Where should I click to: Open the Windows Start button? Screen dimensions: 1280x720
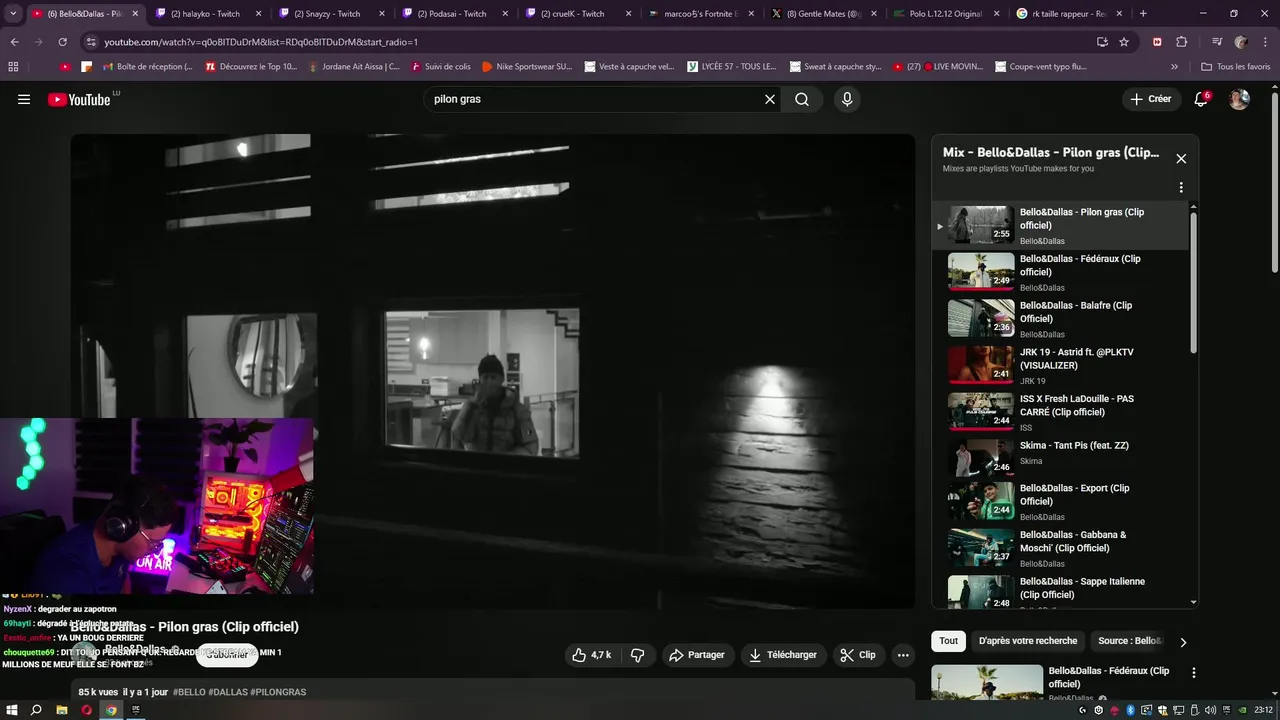pos(12,710)
